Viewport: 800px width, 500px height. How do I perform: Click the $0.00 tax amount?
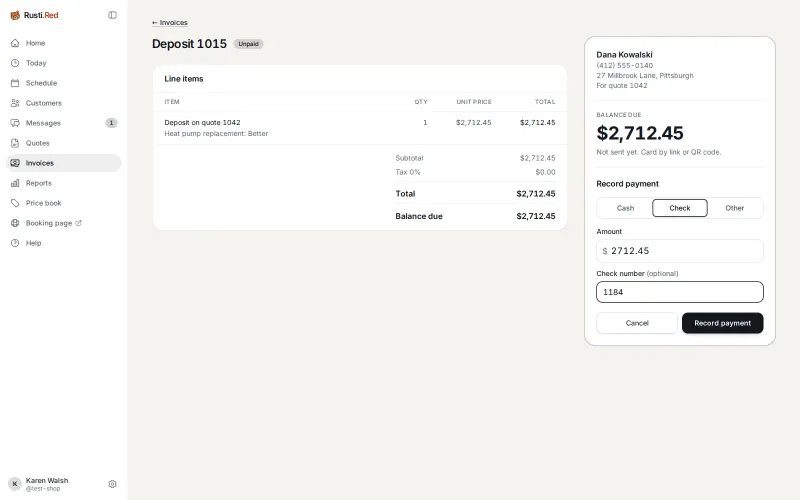(545, 172)
